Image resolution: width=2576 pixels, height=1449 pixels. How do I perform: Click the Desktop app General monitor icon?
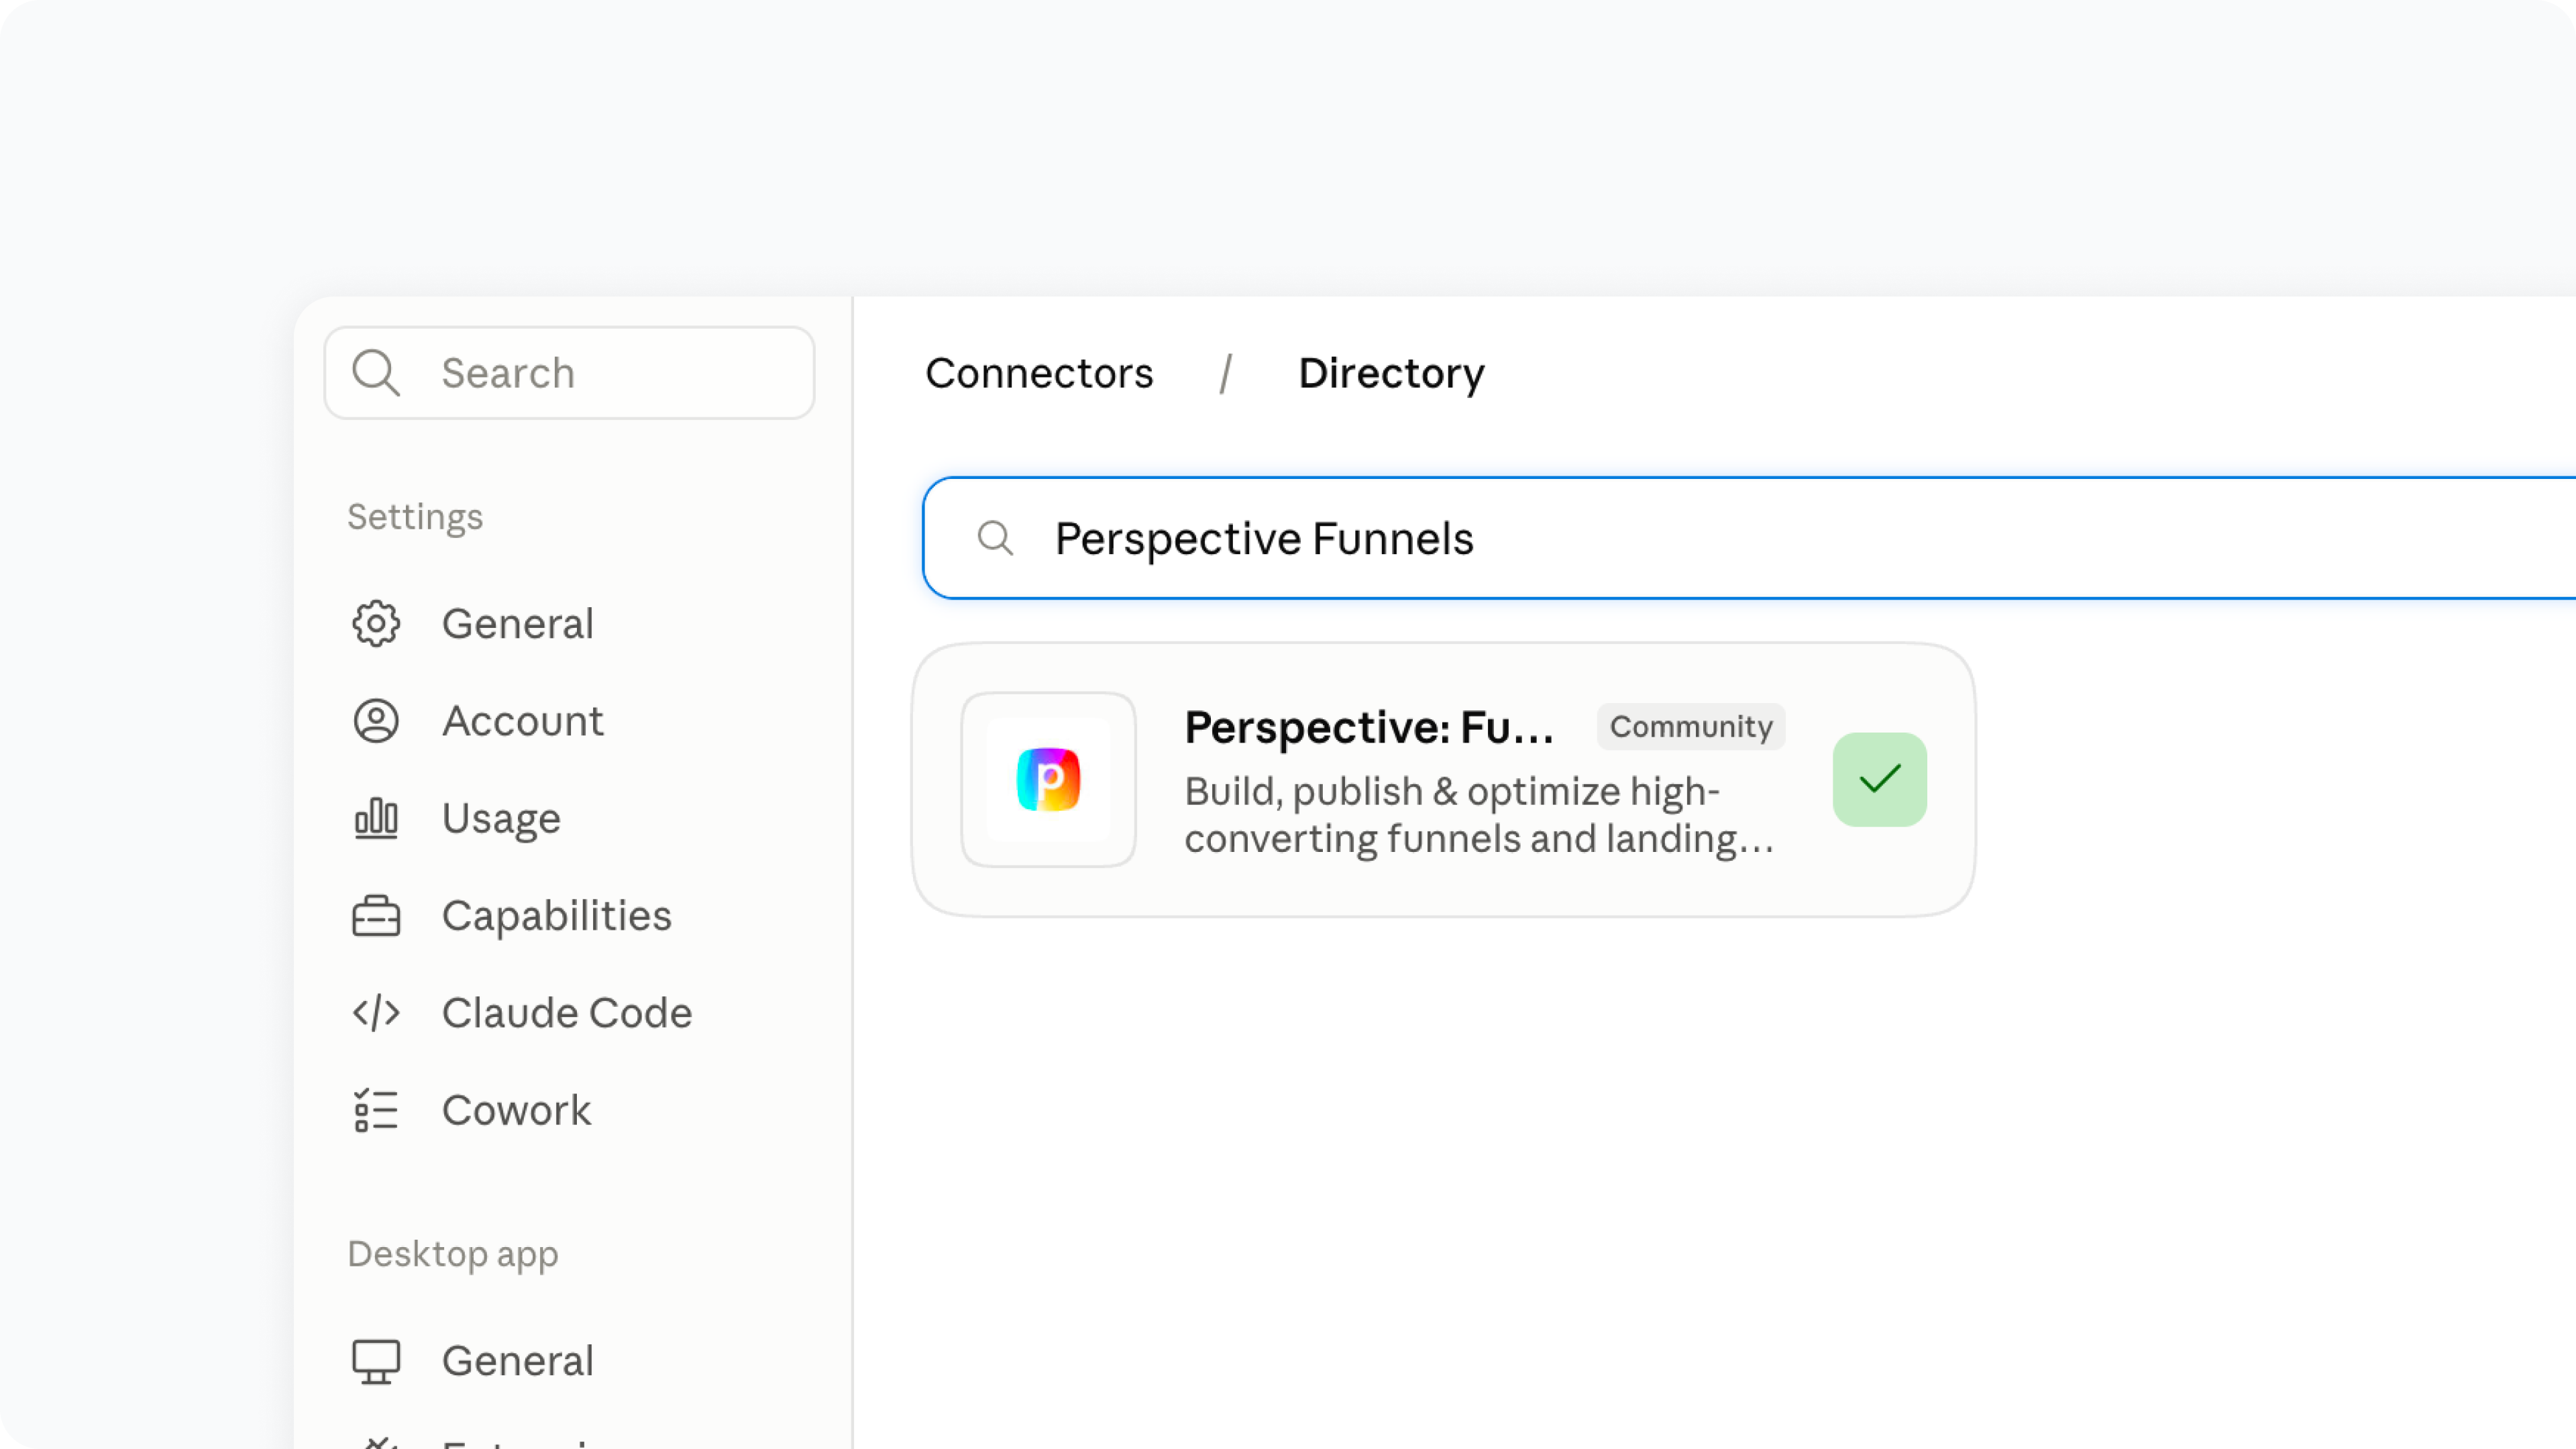pyautogui.click(x=376, y=1361)
